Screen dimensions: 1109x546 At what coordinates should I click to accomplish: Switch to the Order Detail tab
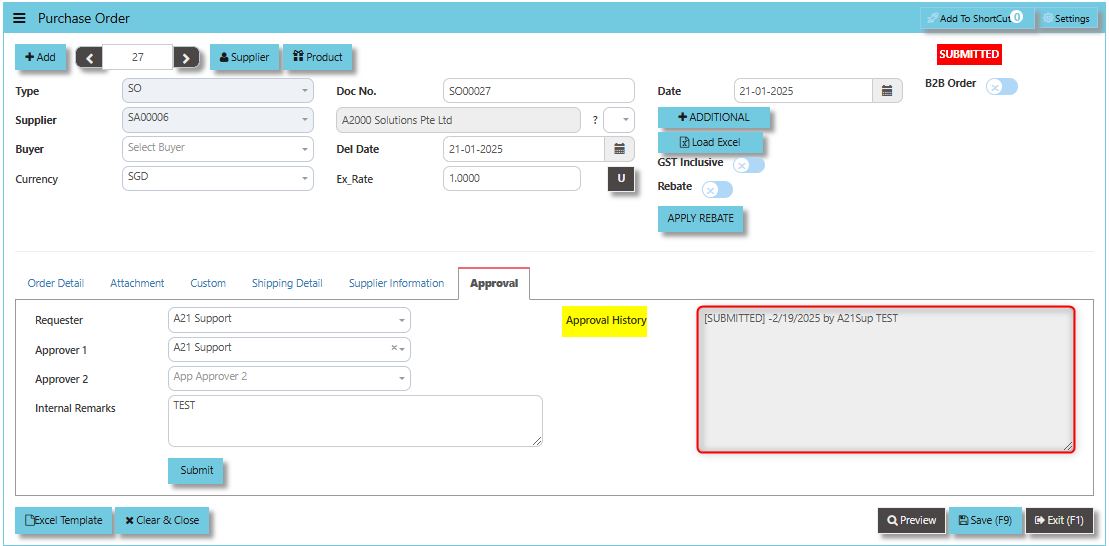pyautogui.click(x=56, y=283)
